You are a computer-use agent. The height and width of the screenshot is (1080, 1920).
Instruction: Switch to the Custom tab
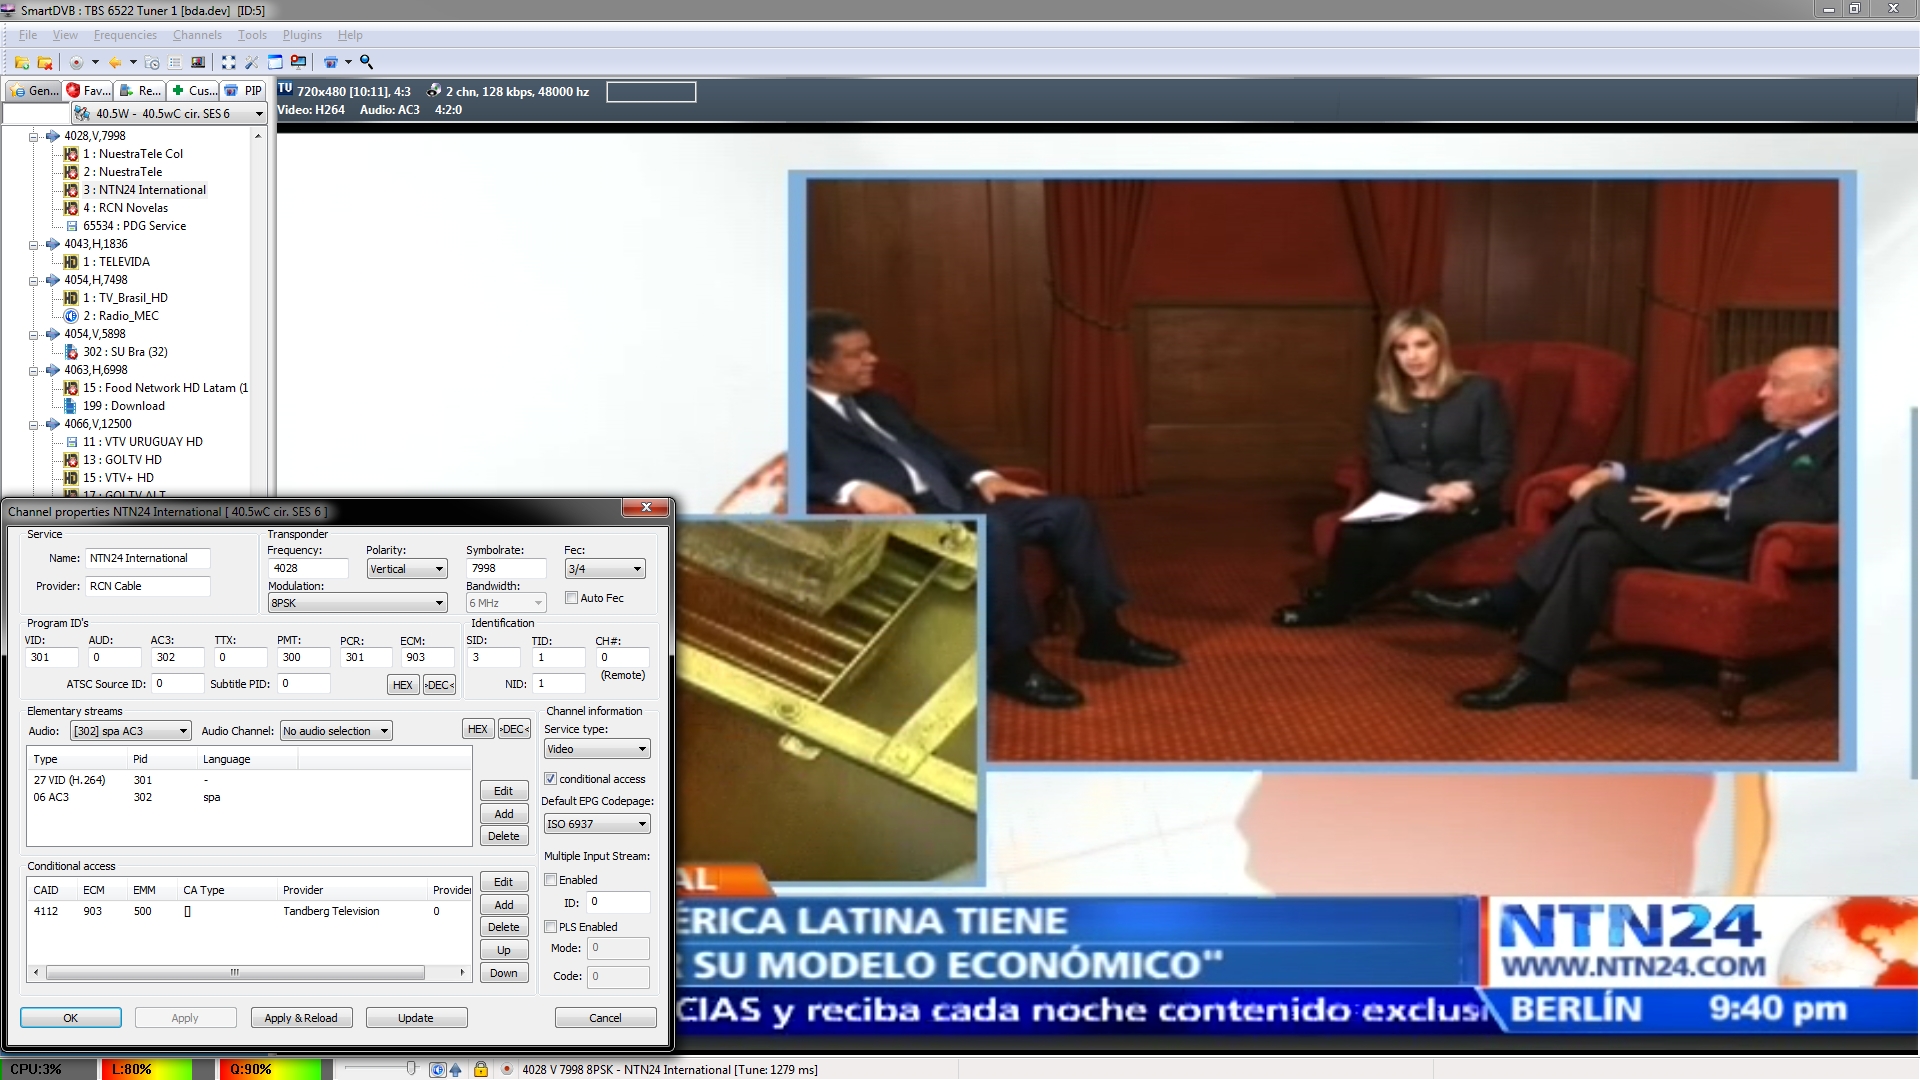(194, 90)
